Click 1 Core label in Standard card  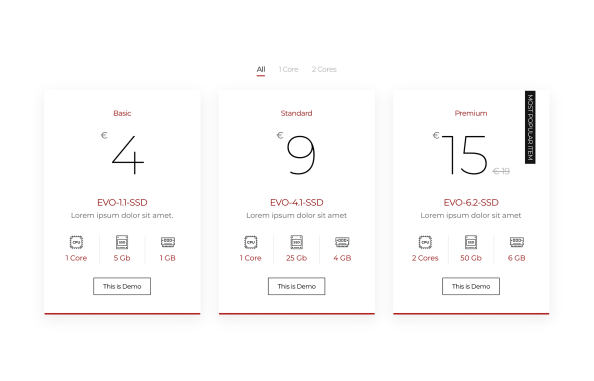250,258
